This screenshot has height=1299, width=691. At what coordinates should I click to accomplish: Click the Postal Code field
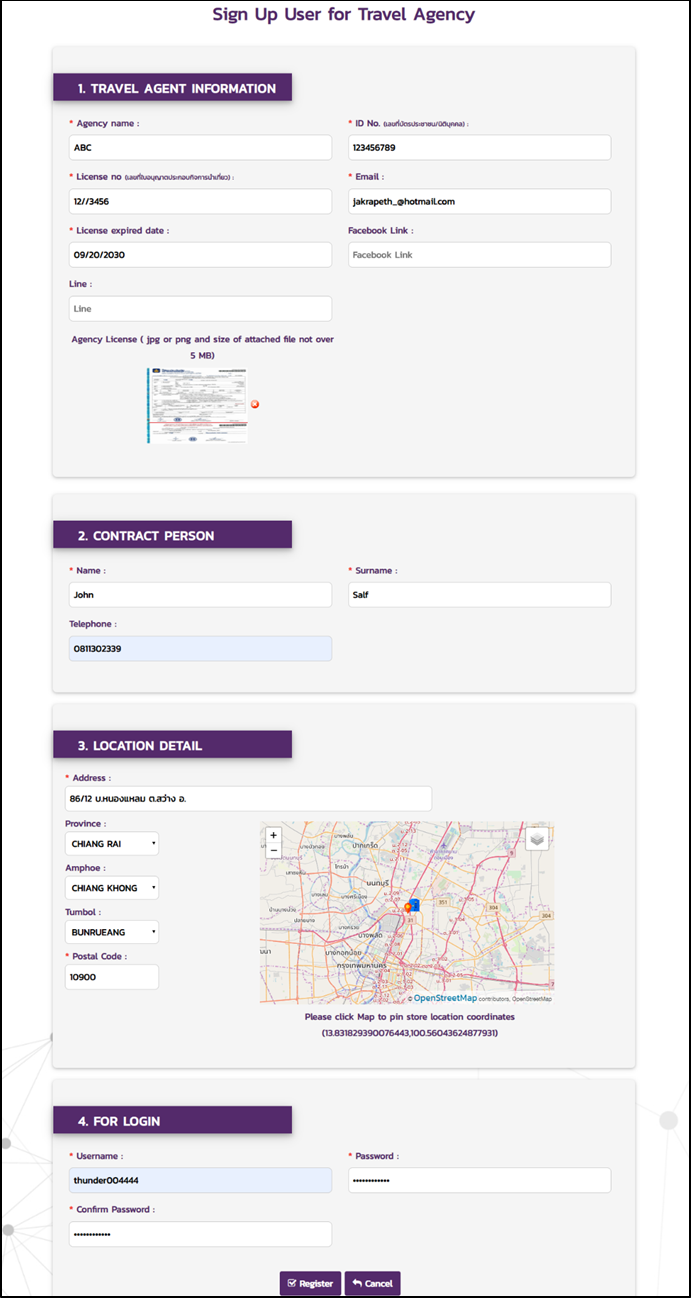[112, 977]
